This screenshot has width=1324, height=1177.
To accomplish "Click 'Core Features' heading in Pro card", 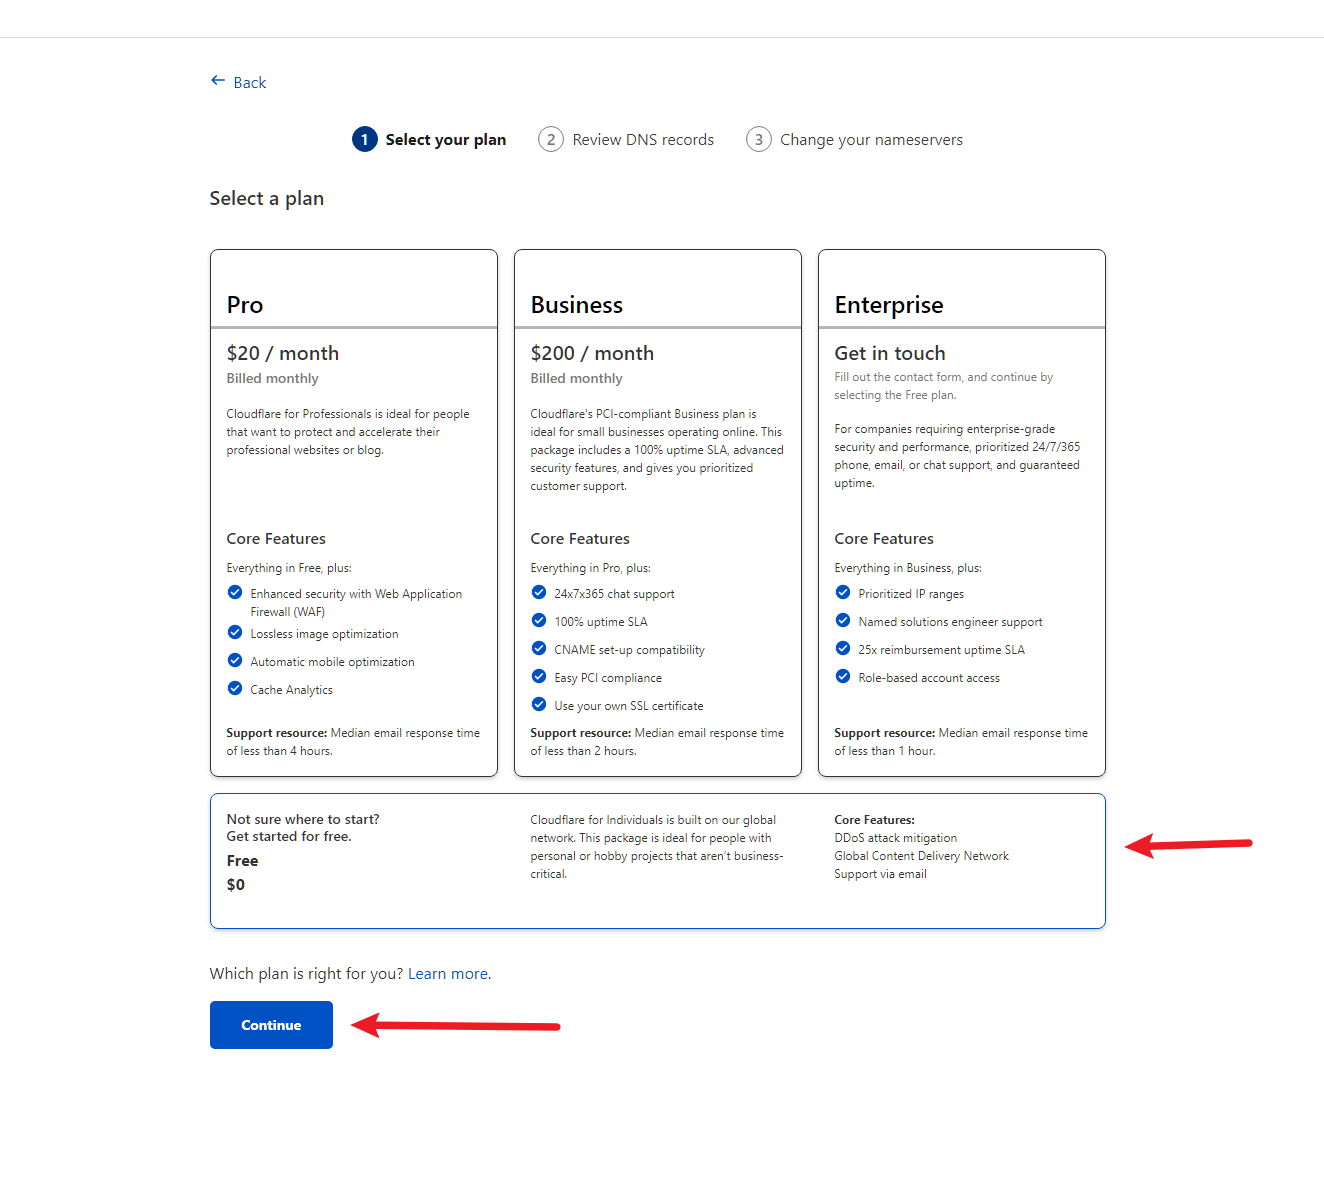I will pyautogui.click(x=276, y=539).
